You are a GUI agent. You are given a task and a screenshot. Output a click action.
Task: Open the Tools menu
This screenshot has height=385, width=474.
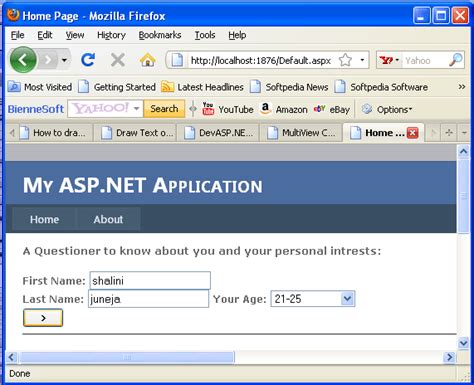tap(205, 35)
